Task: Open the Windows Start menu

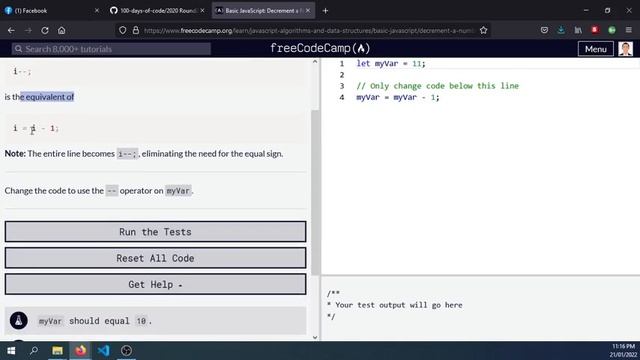Action: [11, 351]
